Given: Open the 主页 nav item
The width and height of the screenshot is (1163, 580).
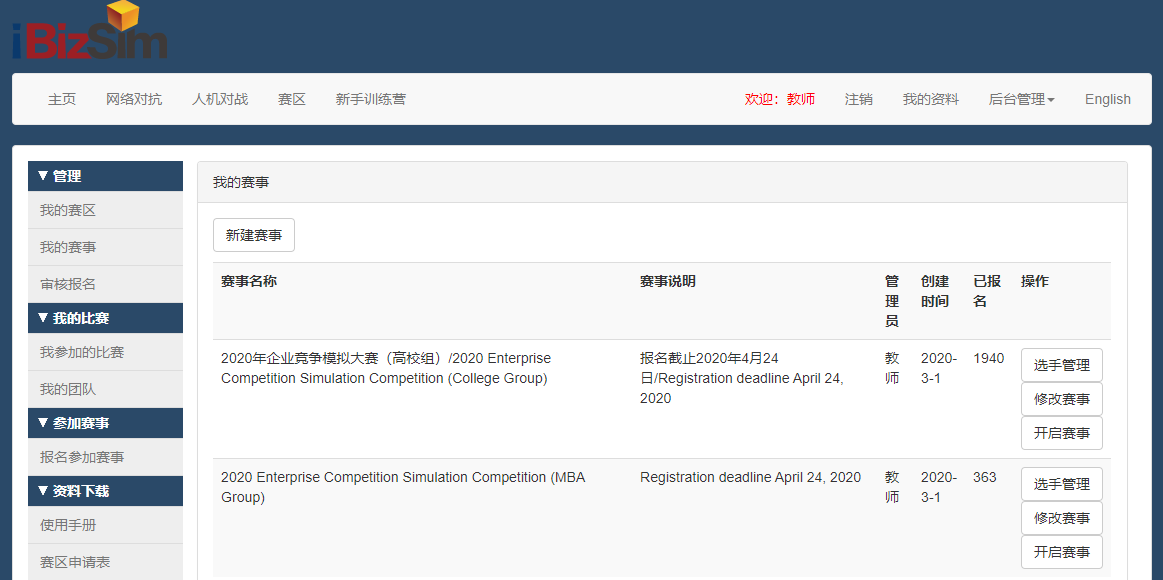Looking at the screenshot, I should pos(62,99).
